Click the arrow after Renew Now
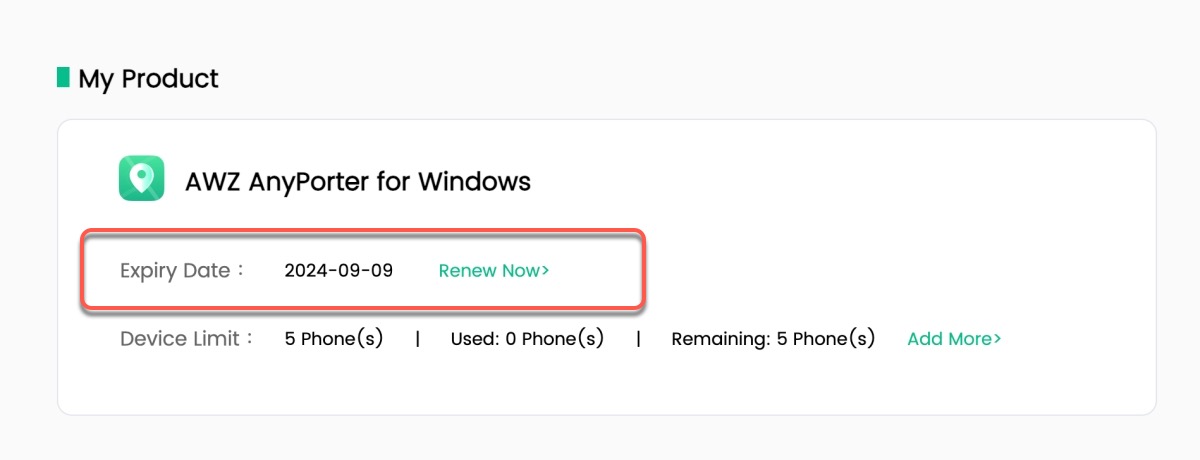This screenshot has width=1200, height=460. pyautogui.click(x=545, y=270)
